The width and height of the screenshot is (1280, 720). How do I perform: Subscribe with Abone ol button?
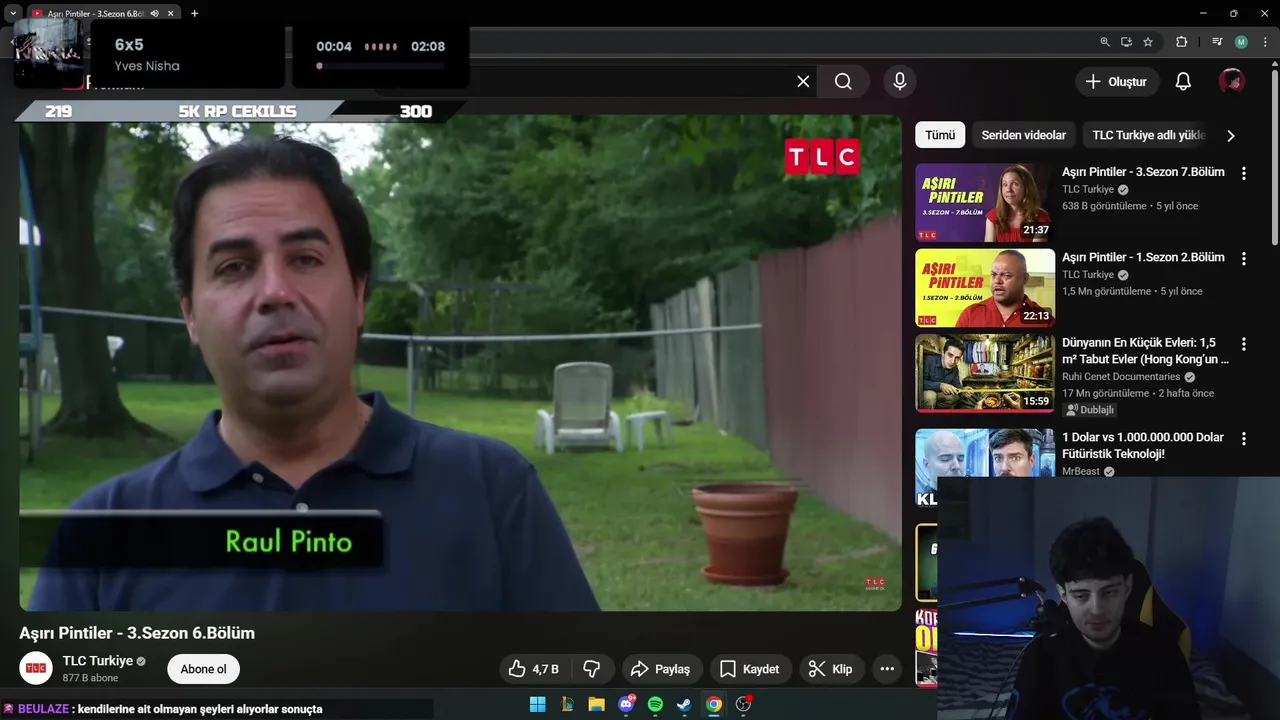(x=203, y=669)
